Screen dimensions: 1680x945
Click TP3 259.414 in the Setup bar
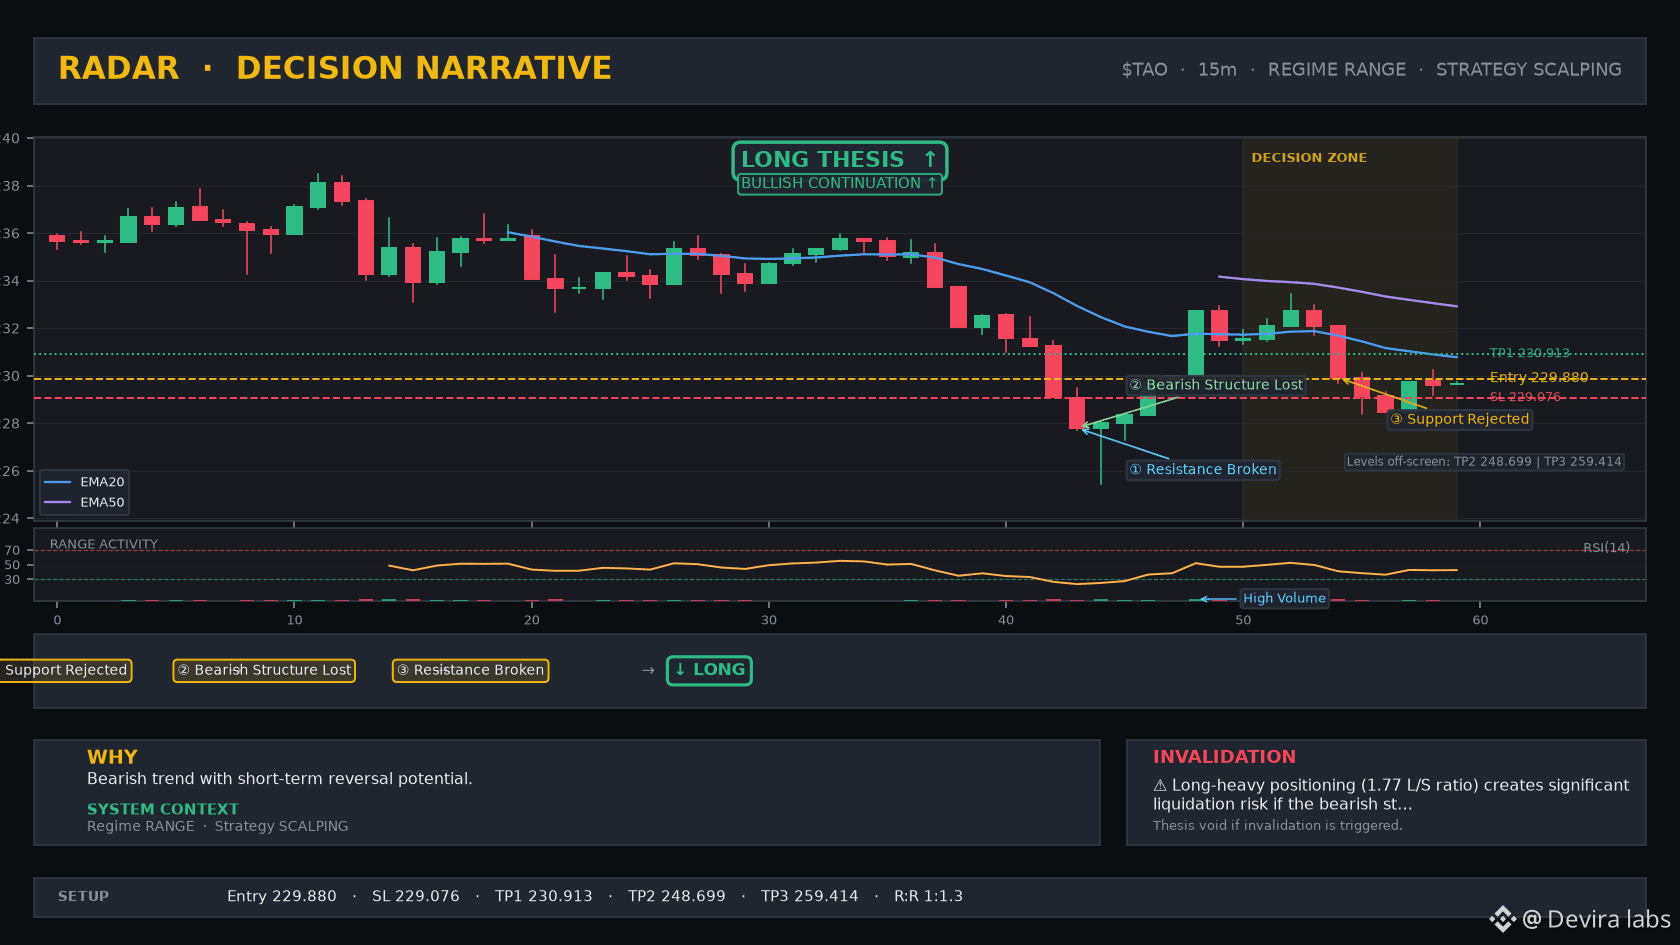click(809, 896)
